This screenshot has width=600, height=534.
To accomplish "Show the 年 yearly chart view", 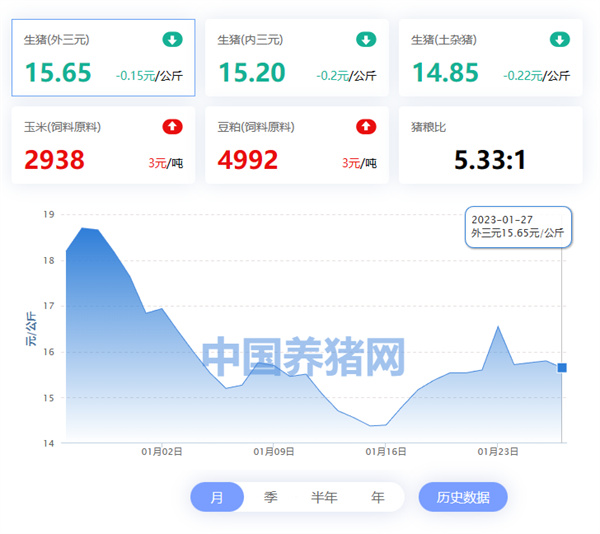I will click(x=377, y=497).
